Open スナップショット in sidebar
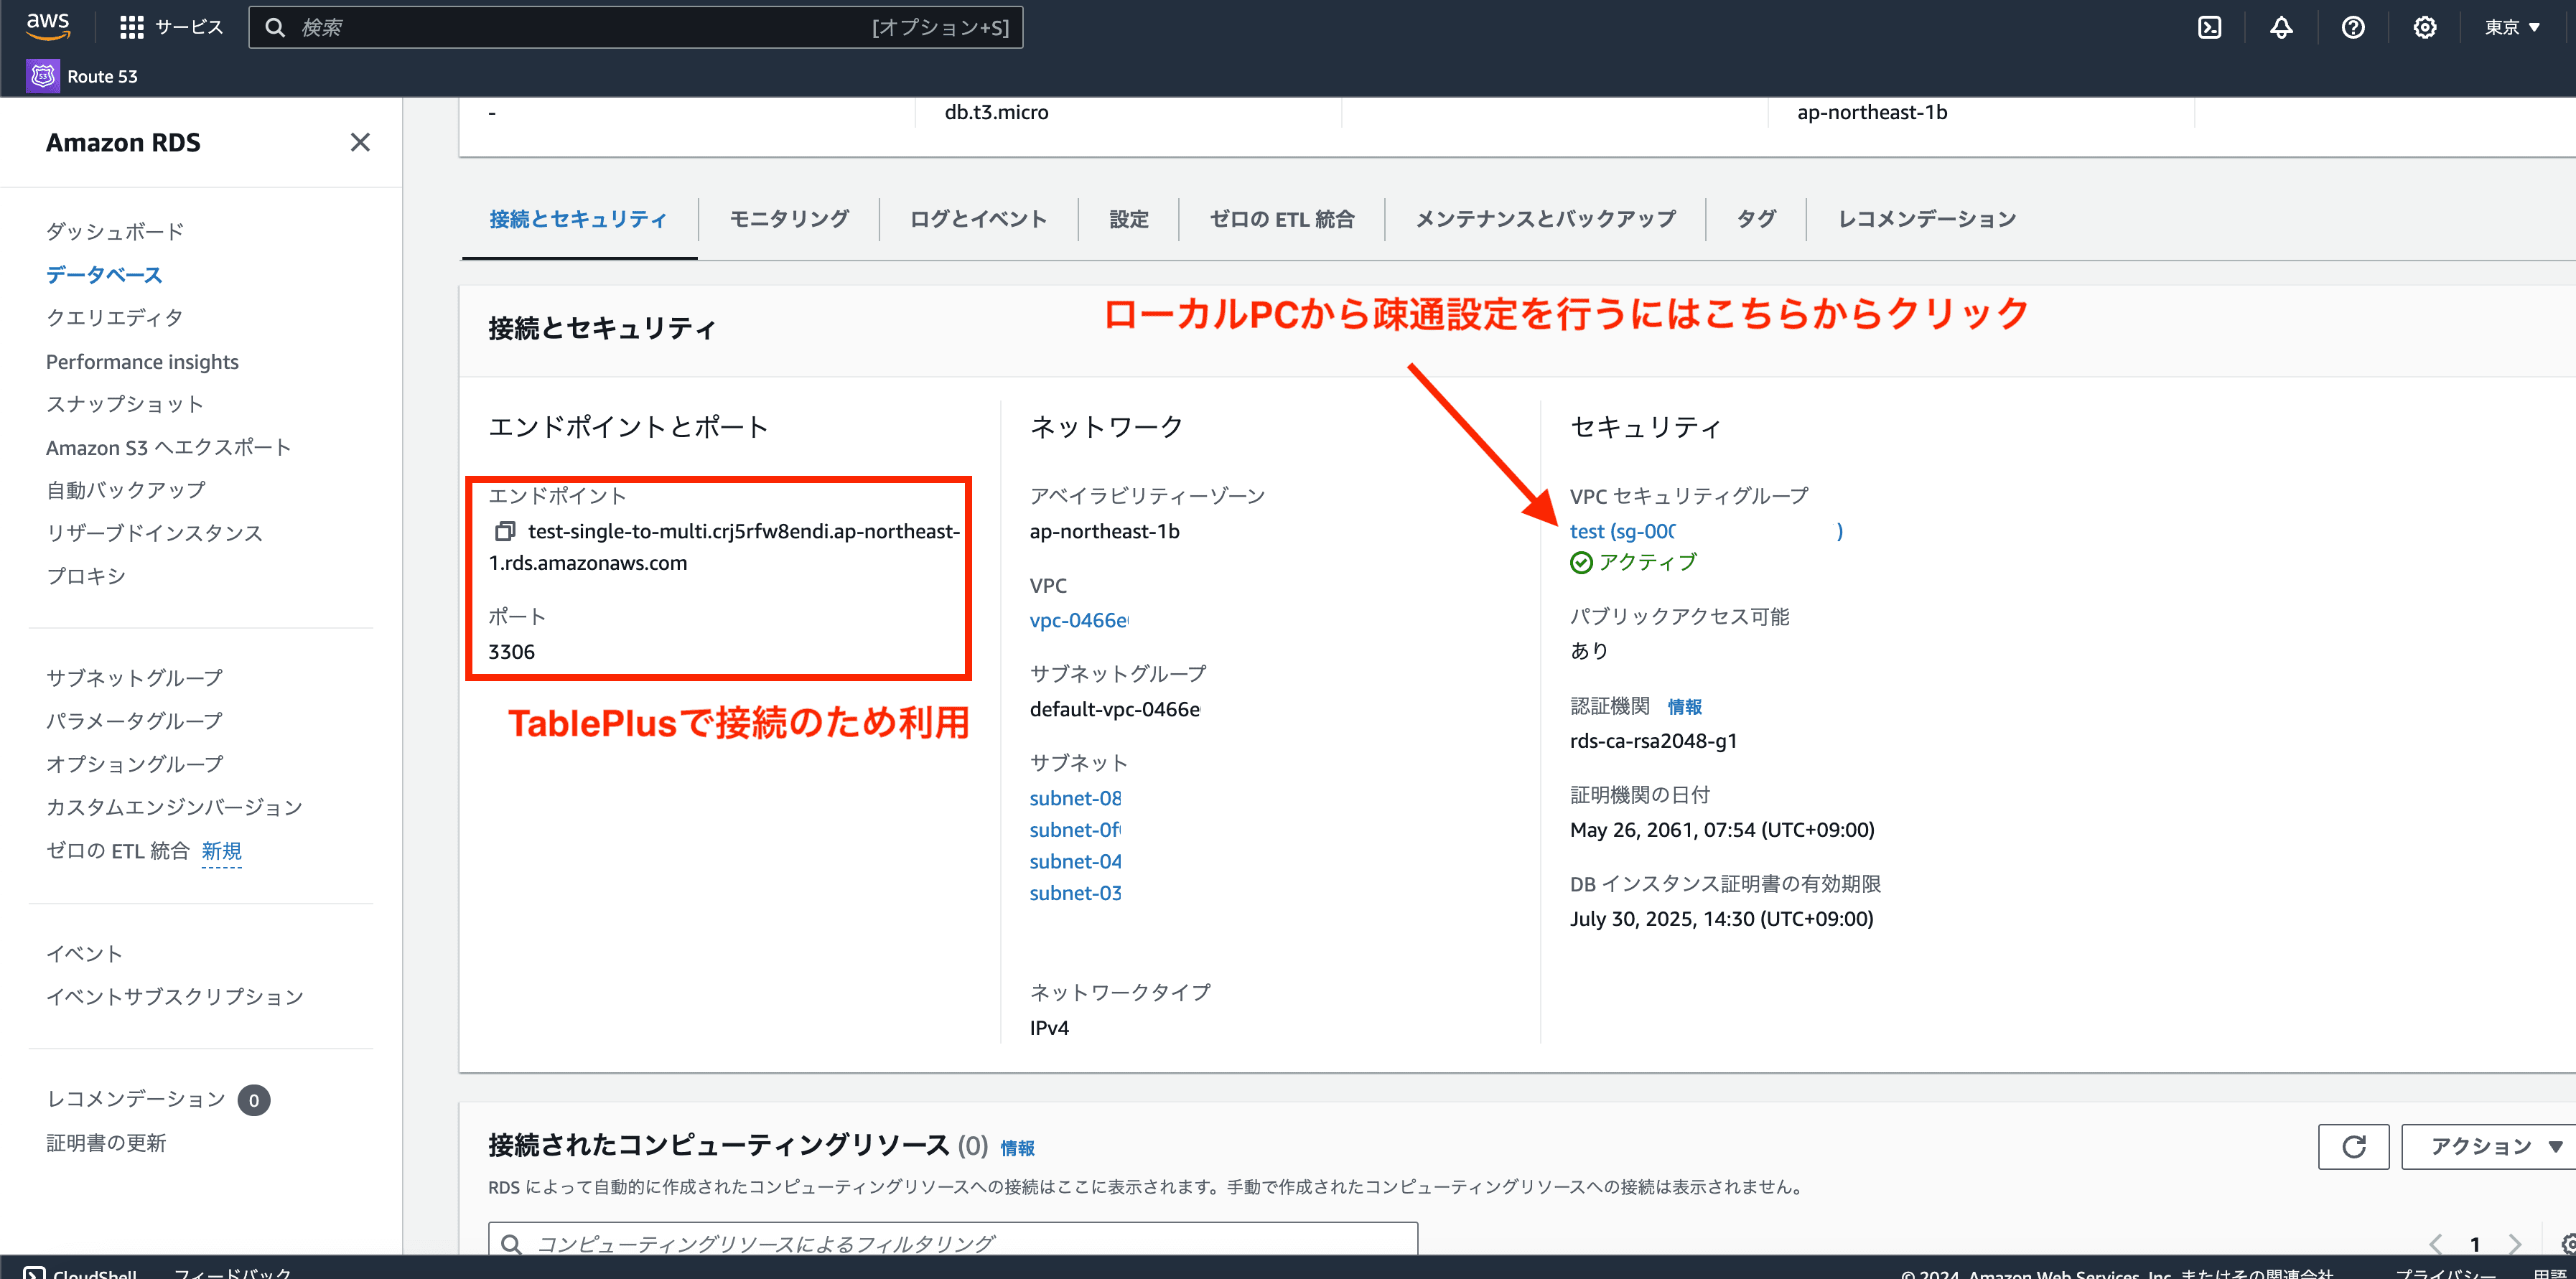 point(125,404)
